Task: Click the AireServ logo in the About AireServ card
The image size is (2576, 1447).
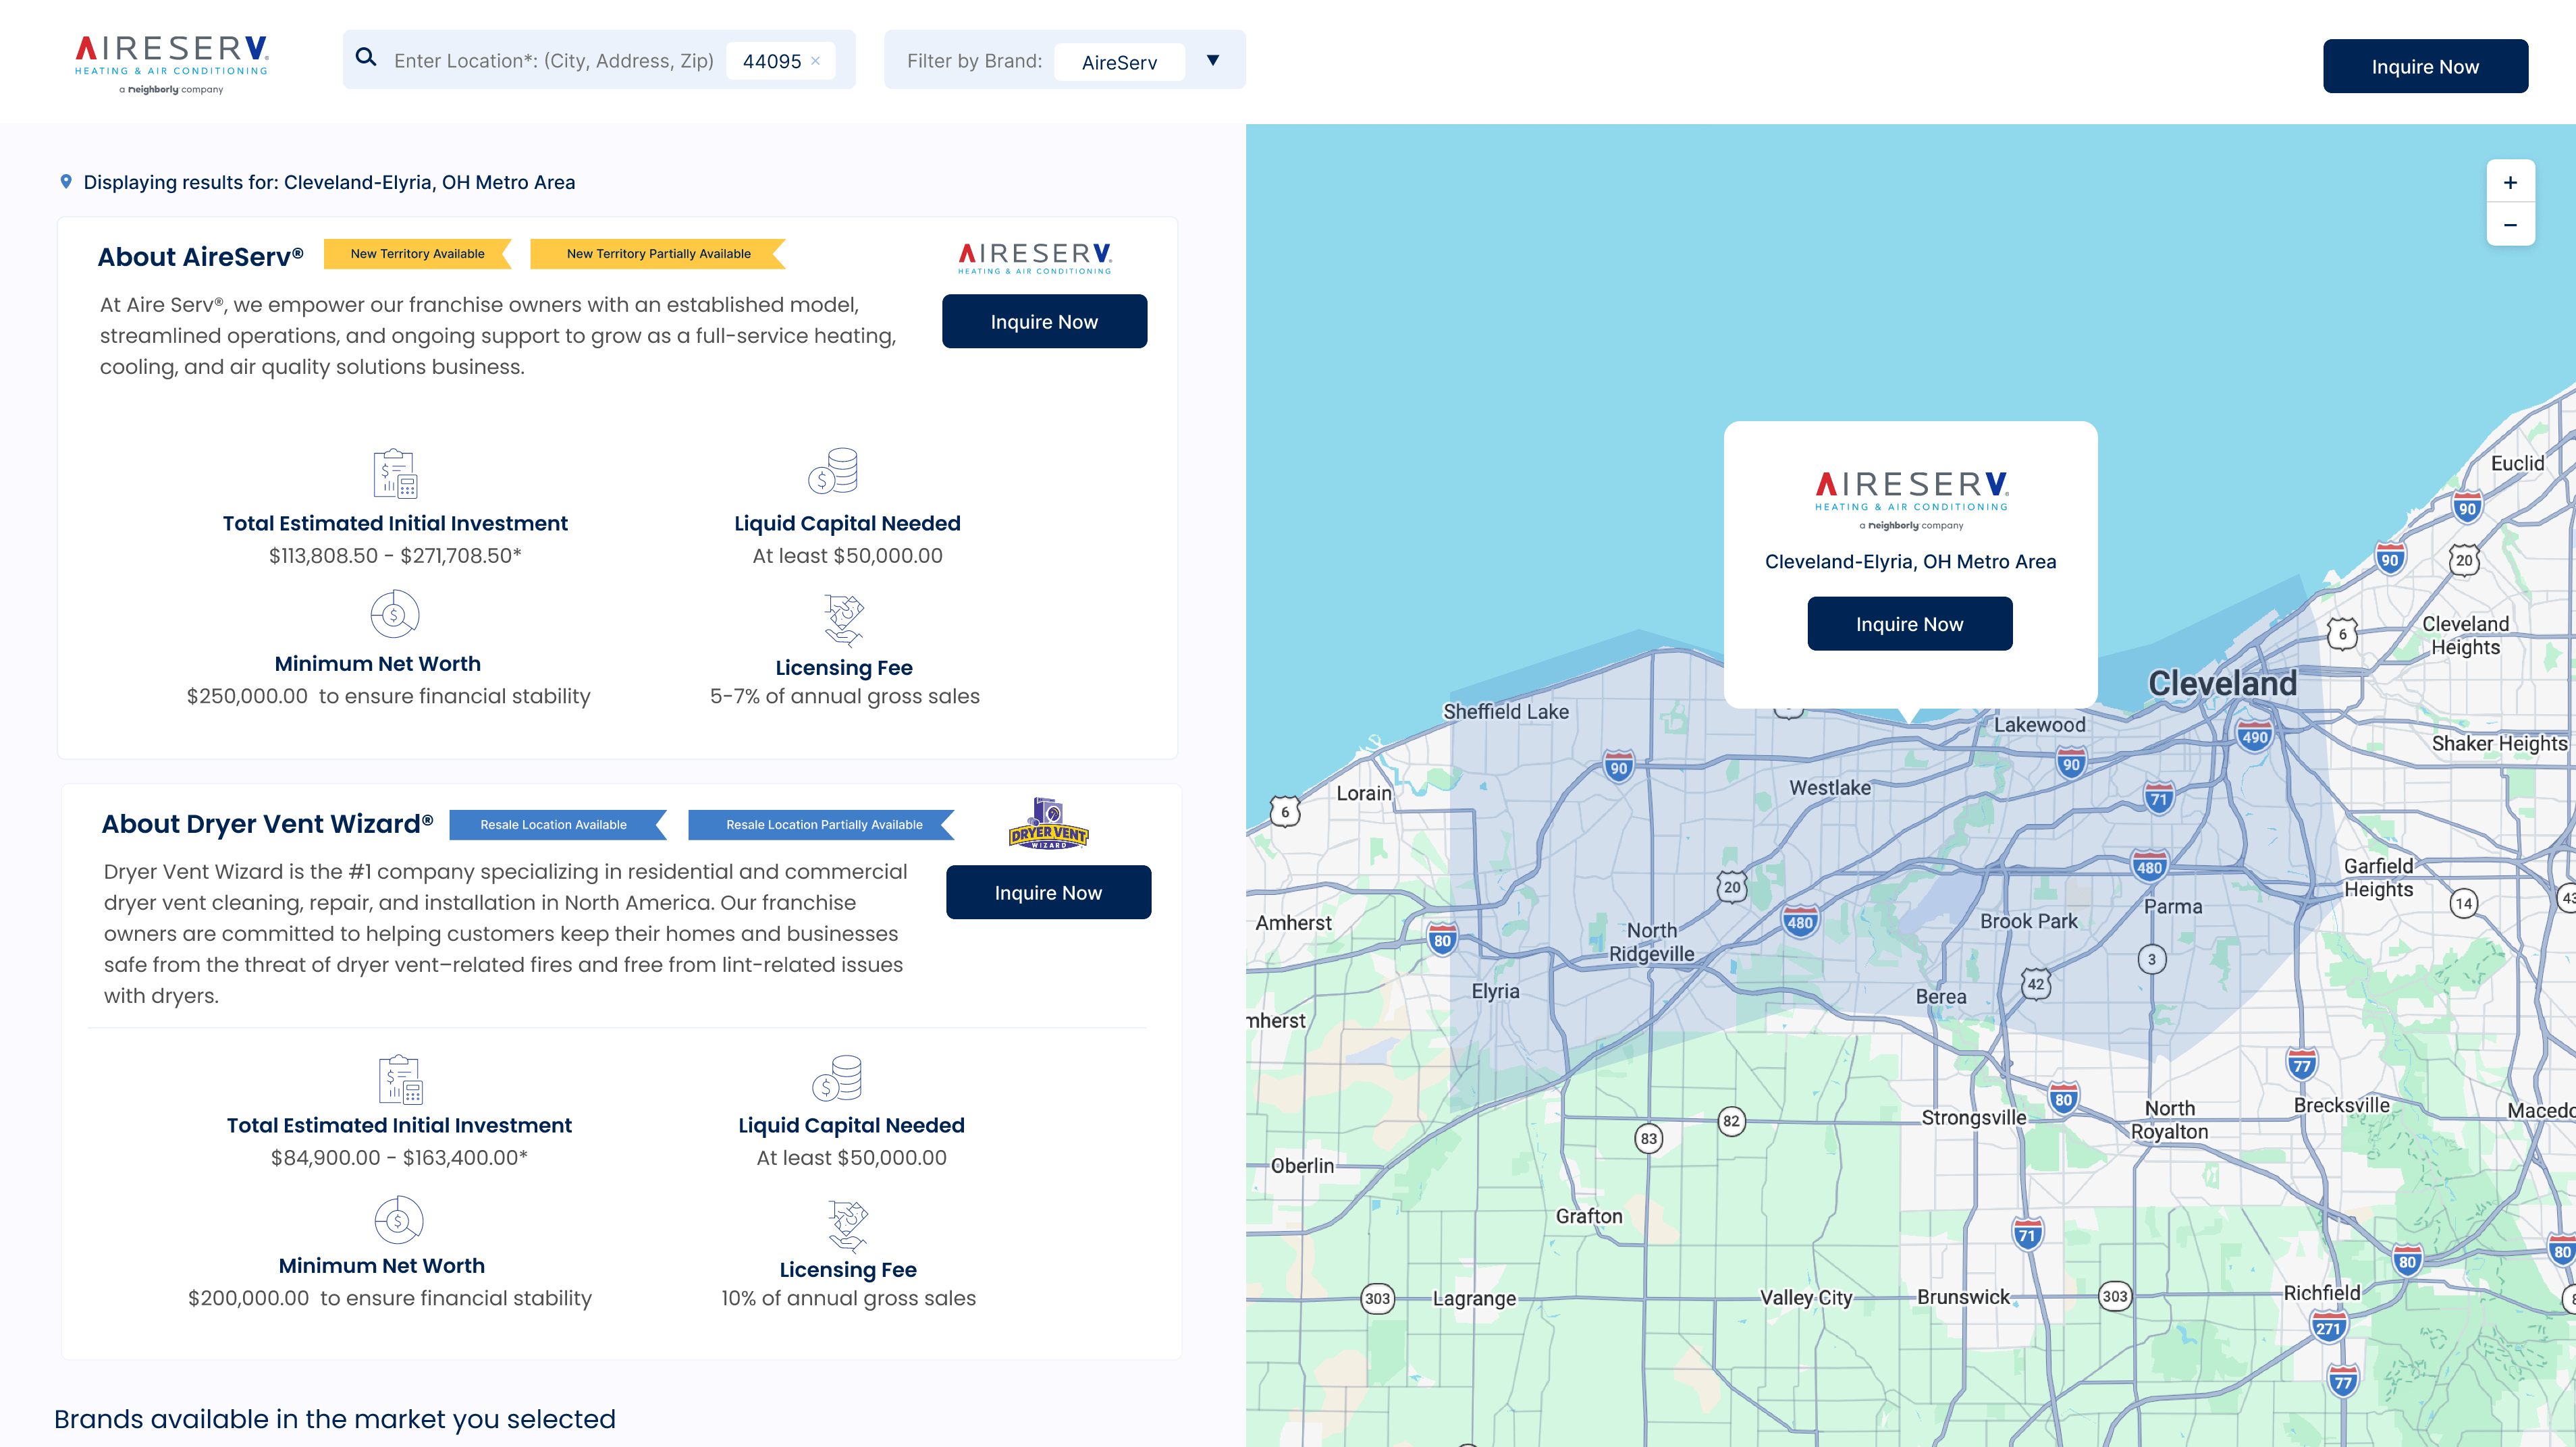Action: coord(1035,258)
